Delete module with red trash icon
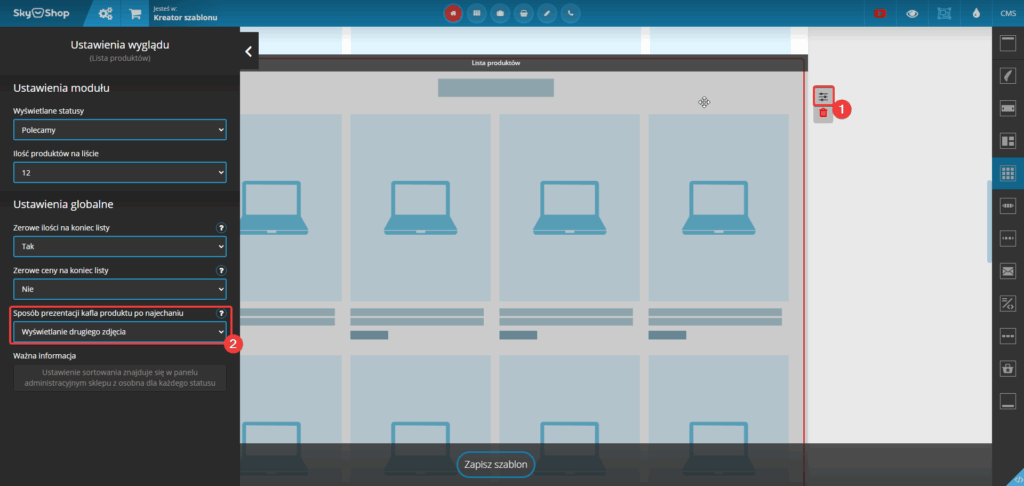The width and height of the screenshot is (1024, 486). point(823,113)
